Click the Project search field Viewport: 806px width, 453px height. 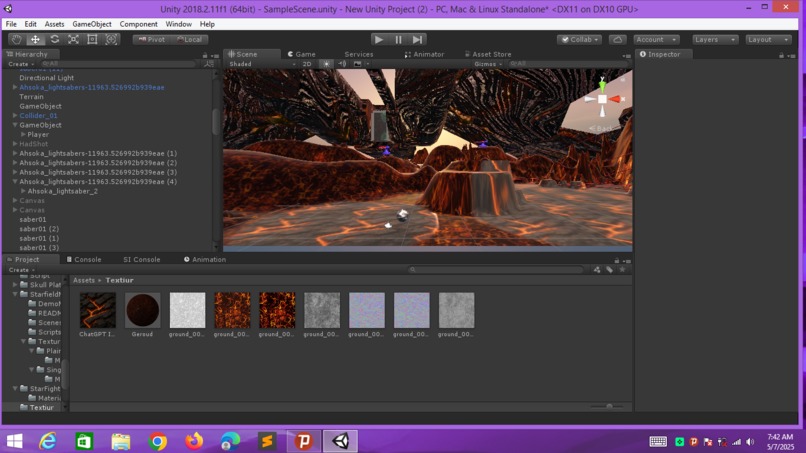click(496, 269)
